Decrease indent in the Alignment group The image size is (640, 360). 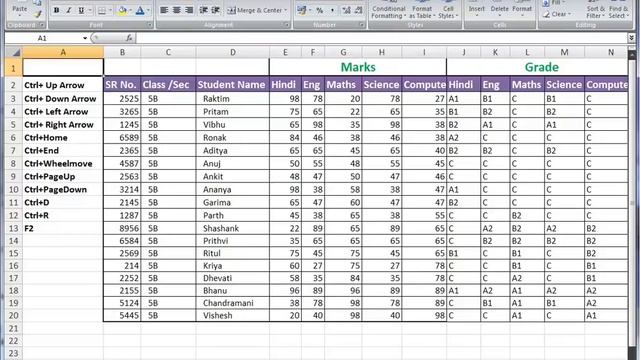point(203,10)
